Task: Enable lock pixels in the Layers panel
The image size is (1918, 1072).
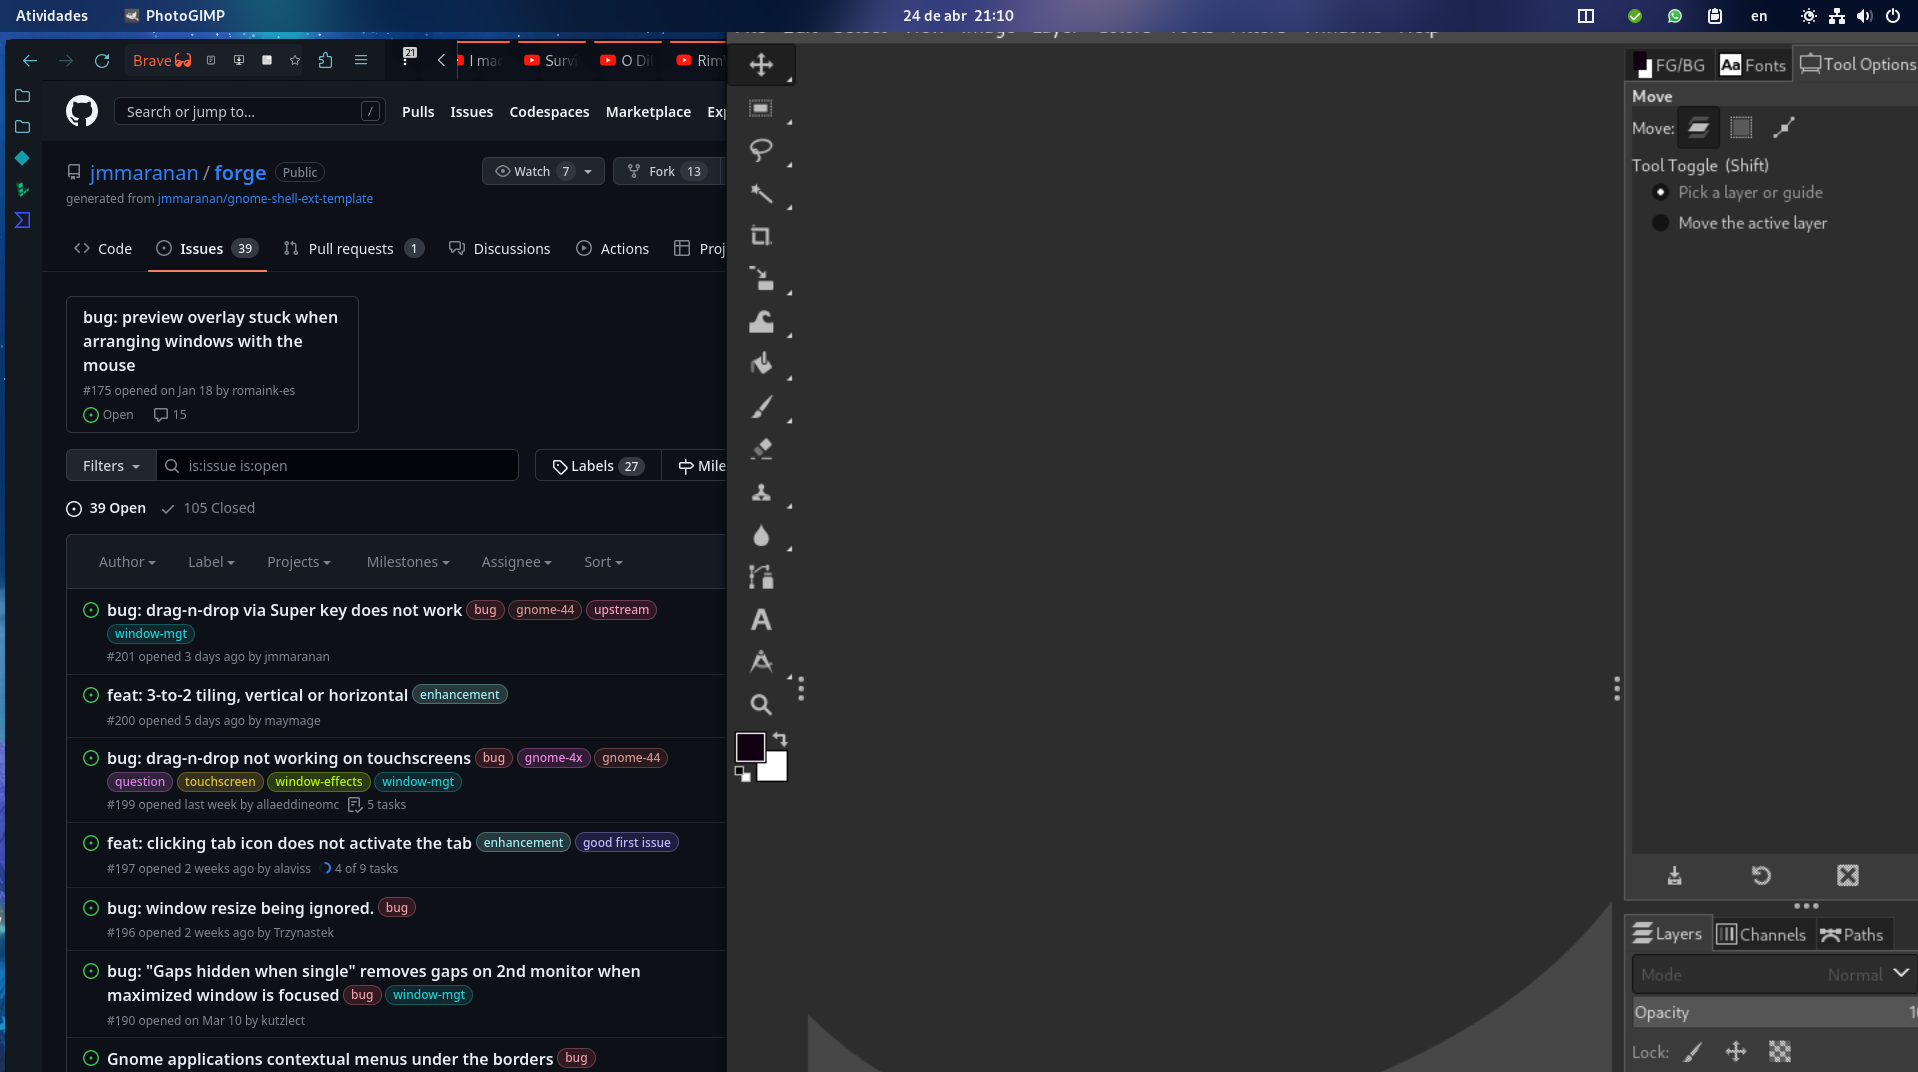Action: pos(1694,1052)
